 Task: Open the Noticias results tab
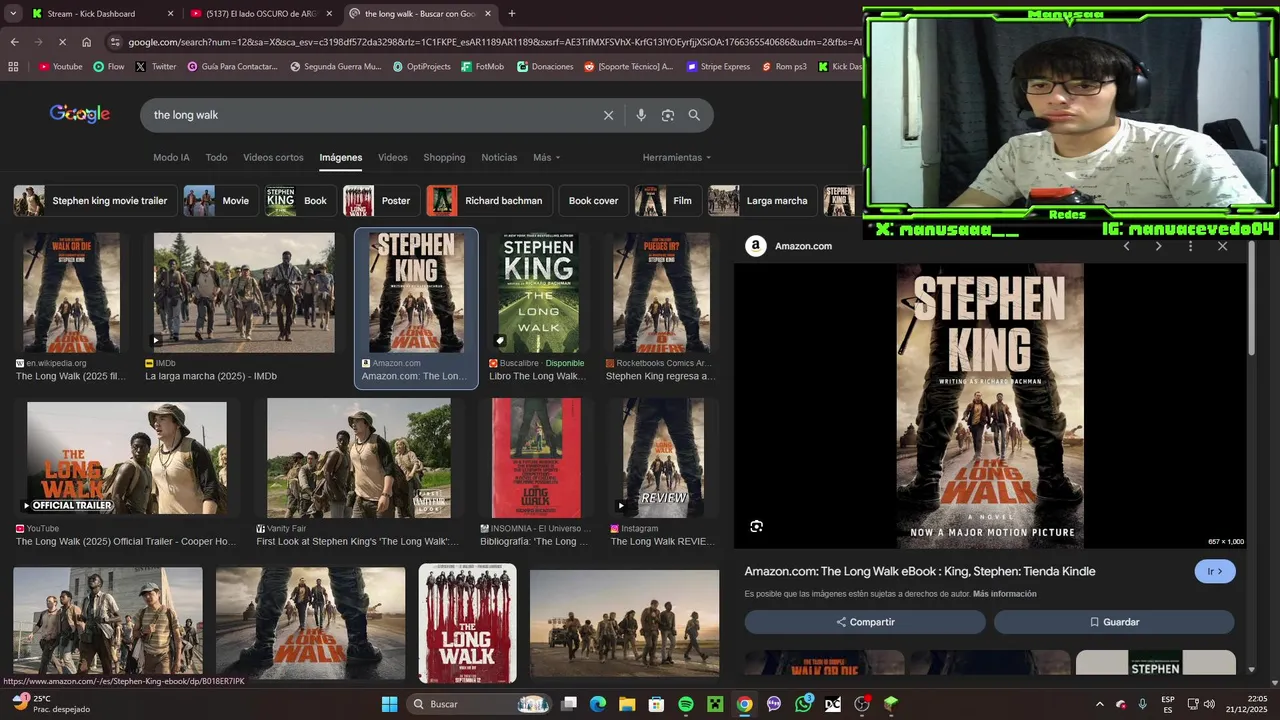pyautogui.click(x=499, y=158)
